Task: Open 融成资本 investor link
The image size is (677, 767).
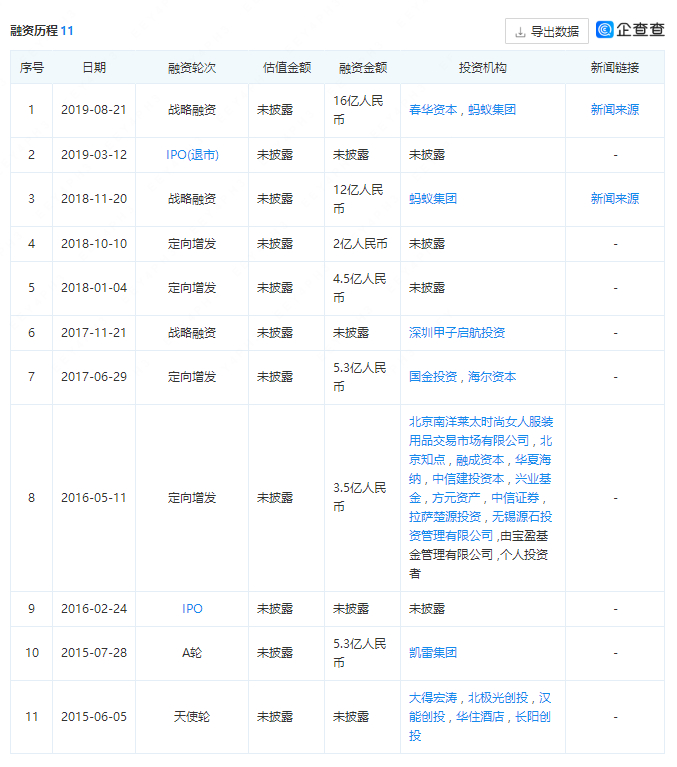Action: pyautogui.click(x=480, y=460)
